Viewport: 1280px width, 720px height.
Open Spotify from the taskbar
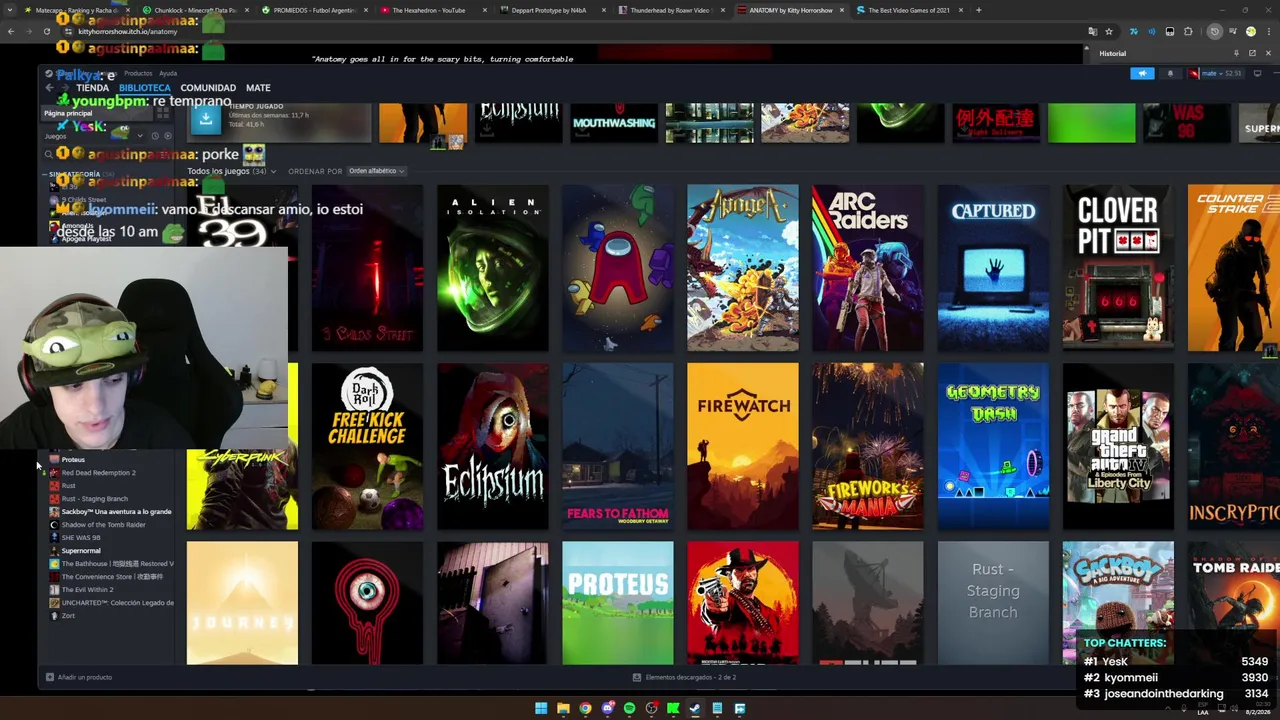click(629, 708)
